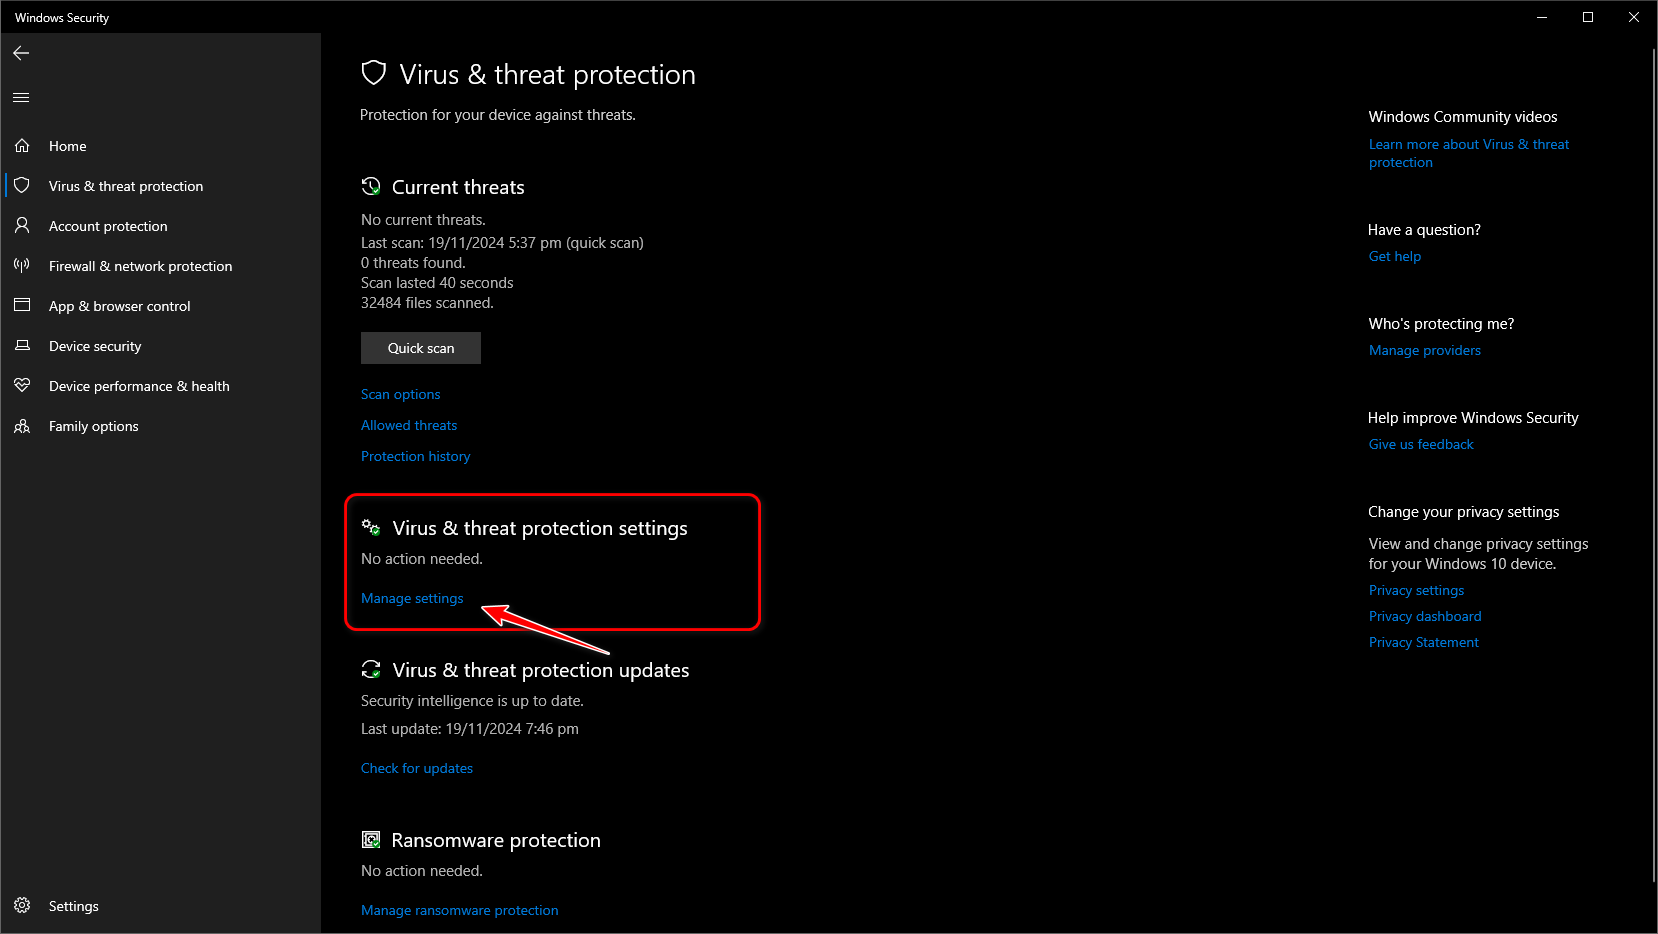Click the Firewall & network protection antenna icon

(22, 266)
